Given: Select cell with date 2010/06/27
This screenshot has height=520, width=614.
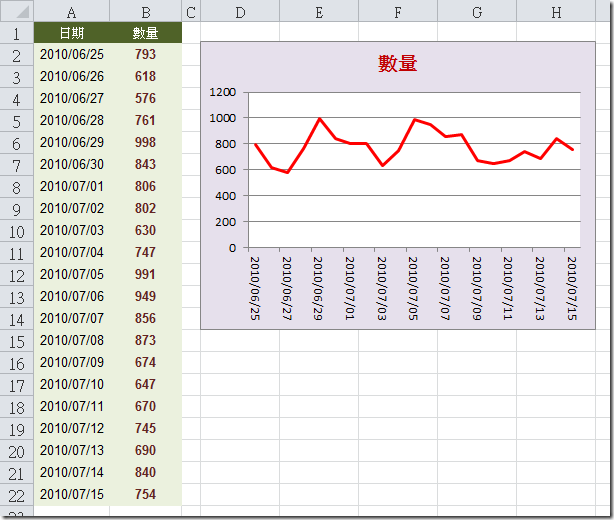Looking at the screenshot, I should click(72, 98).
